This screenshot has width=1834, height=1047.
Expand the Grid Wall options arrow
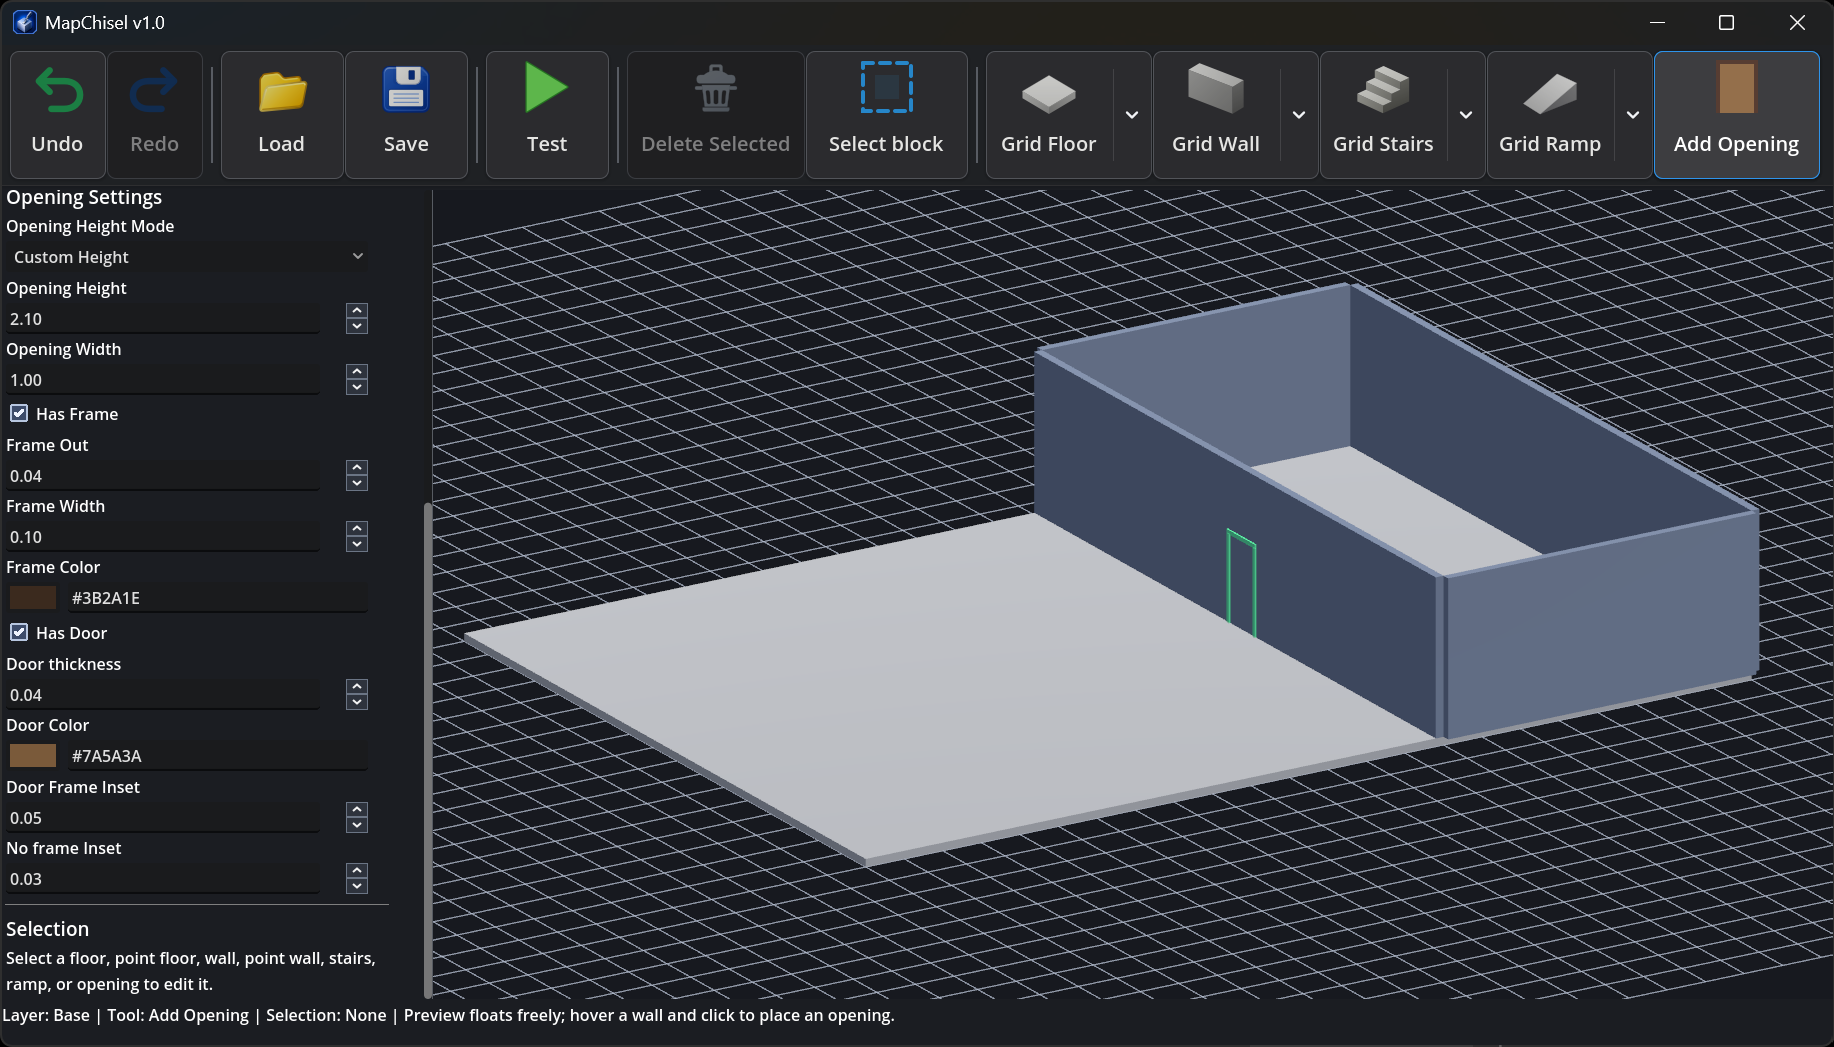(x=1299, y=115)
